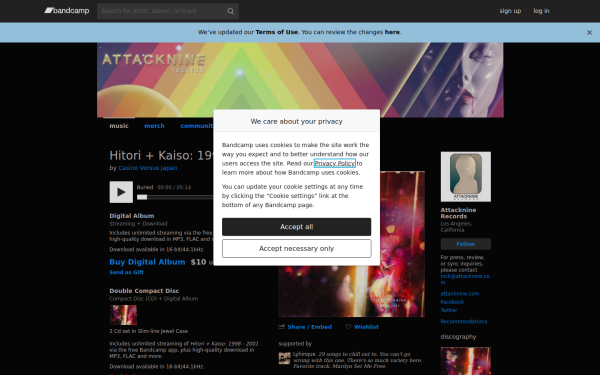Image resolution: width=600 pixels, height=375 pixels.
Task: Dismiss the Terms of Use banner
Action: pos(589,33)
